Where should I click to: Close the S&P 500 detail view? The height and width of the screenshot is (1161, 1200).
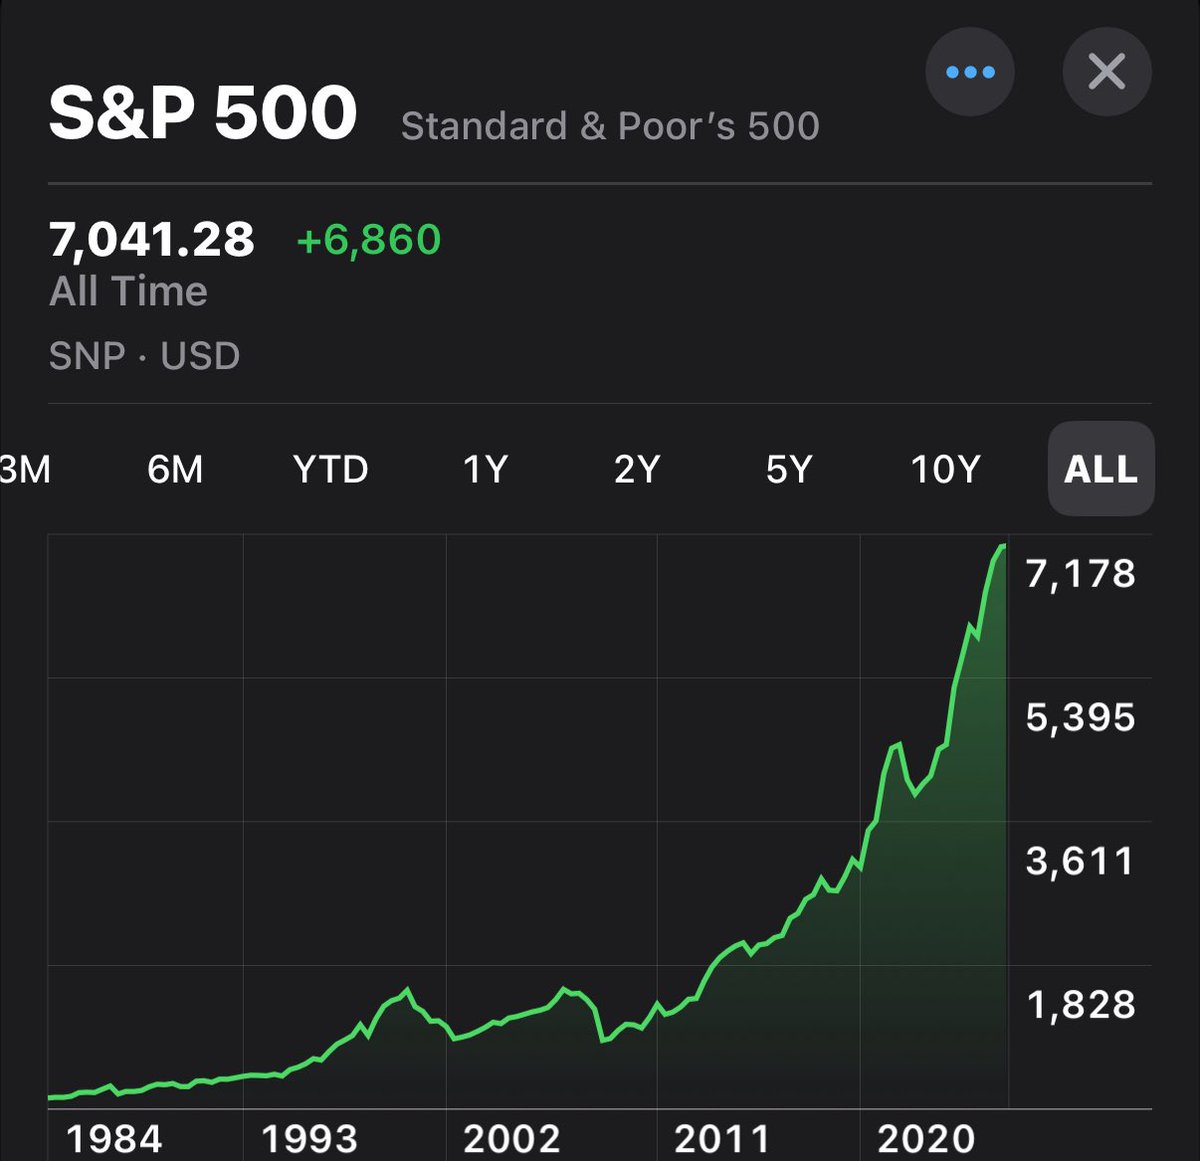coord(1106,72)
